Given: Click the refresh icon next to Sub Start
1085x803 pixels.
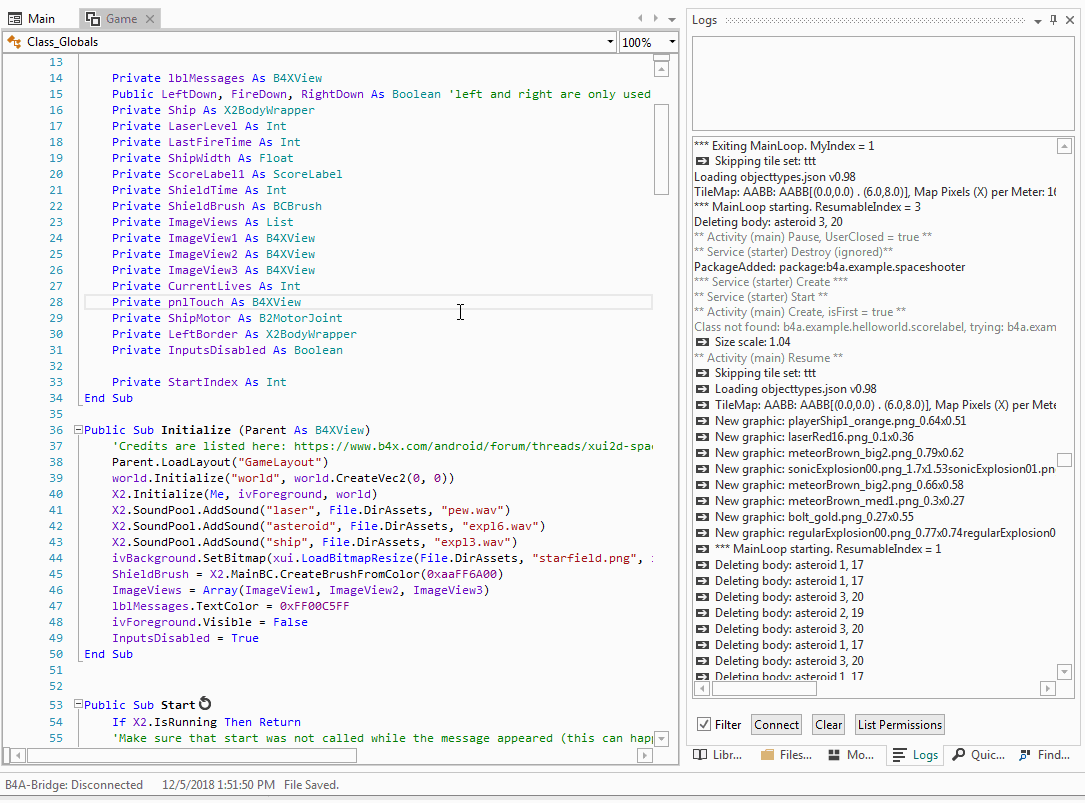Looking at the screenshot, I should (205, 705).
